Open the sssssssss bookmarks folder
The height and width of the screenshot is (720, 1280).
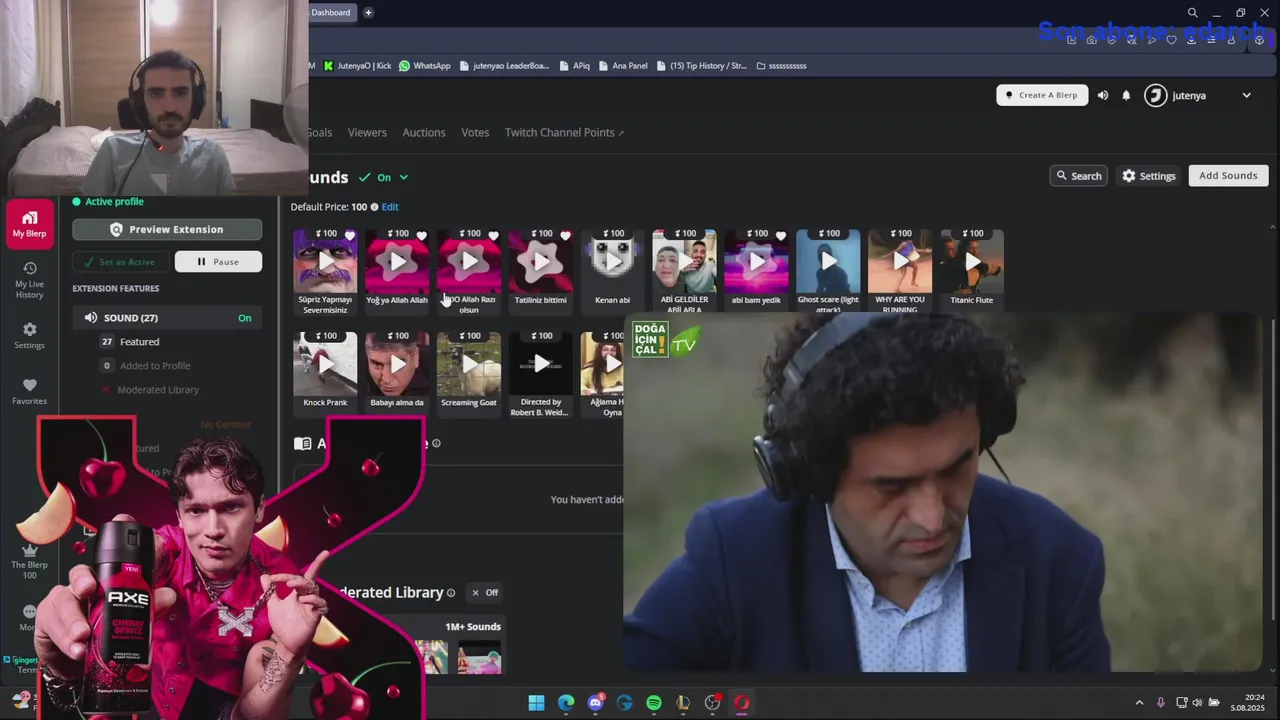click(x=781, y=66)
